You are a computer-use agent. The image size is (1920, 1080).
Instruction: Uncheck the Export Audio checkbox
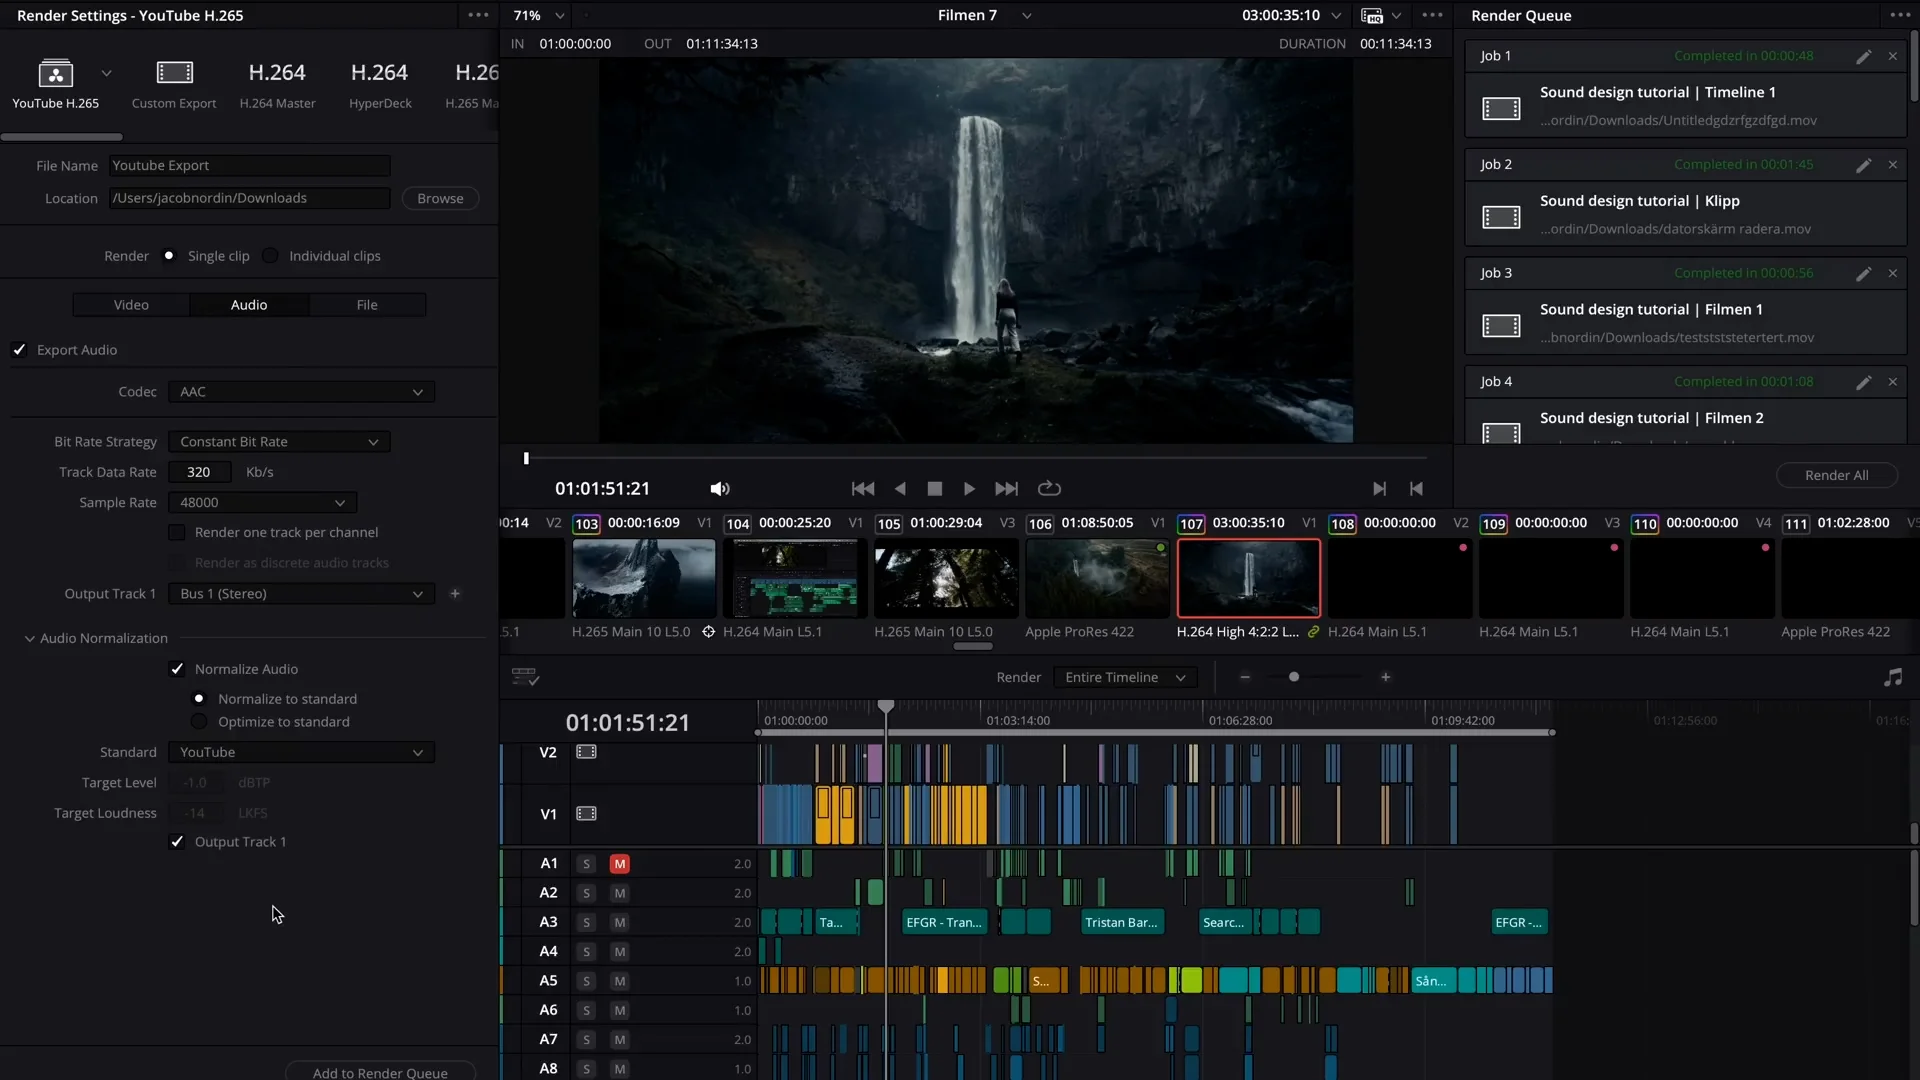tap(19, 350)
